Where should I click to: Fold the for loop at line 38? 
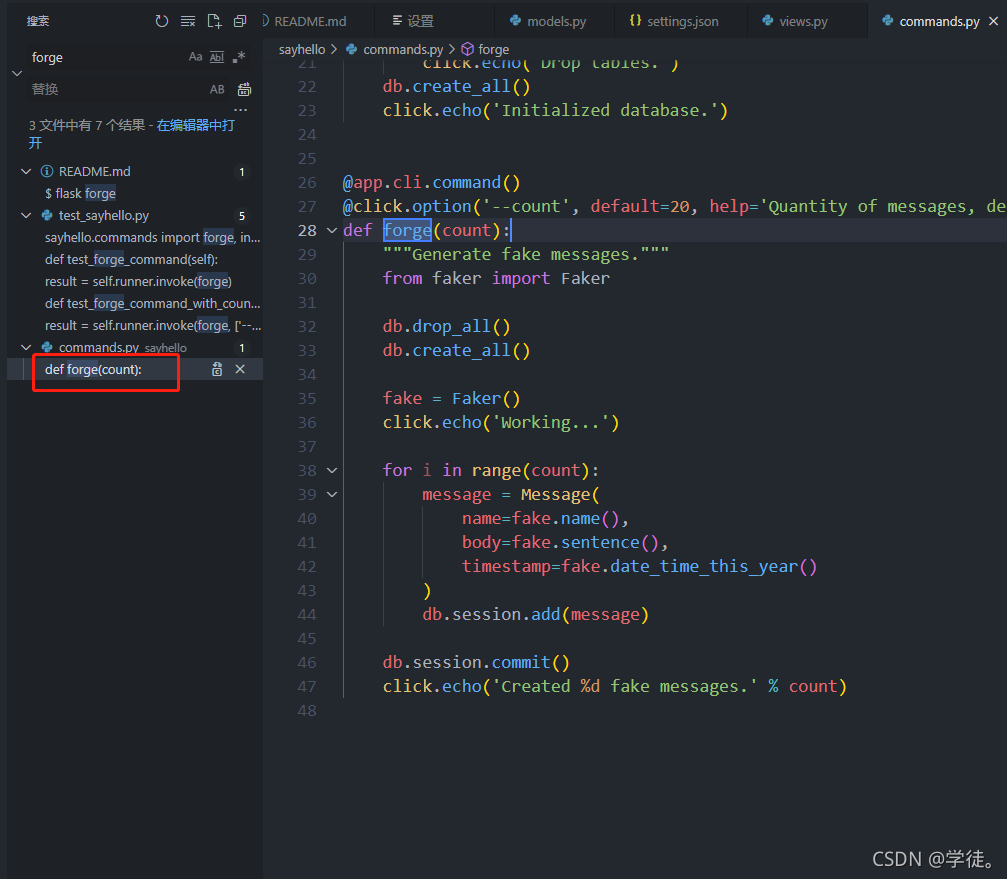click(x=332, y=471)
